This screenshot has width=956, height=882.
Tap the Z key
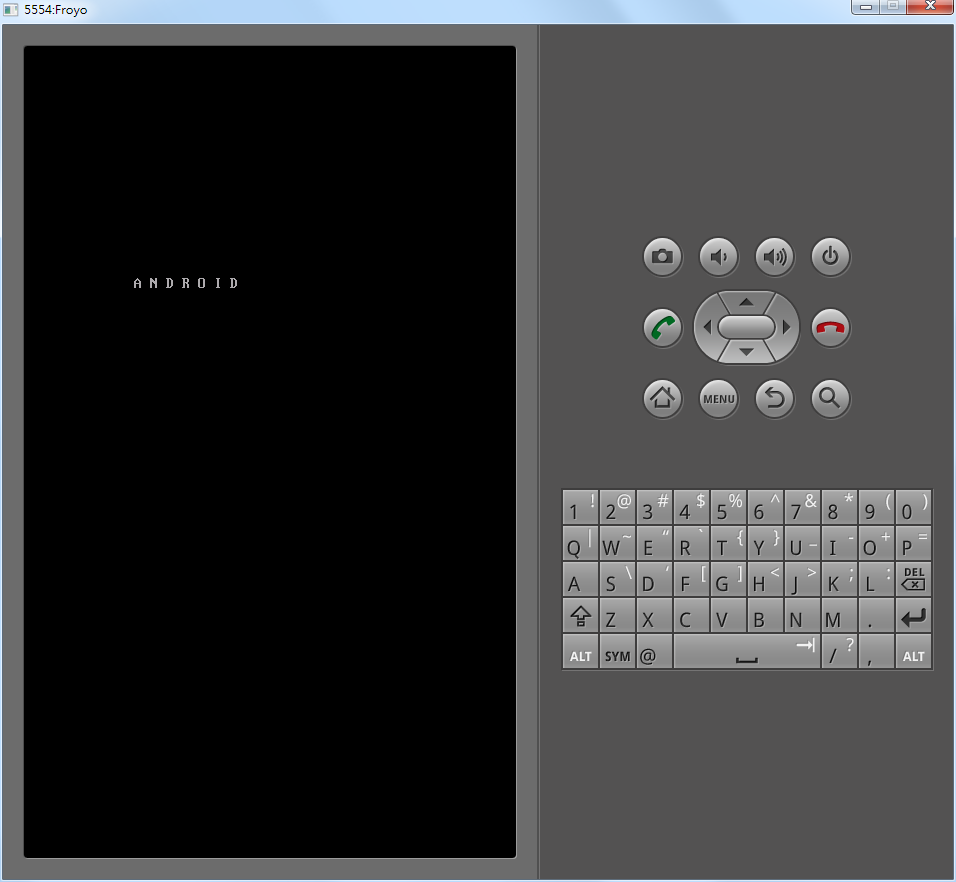click(618, 616)
